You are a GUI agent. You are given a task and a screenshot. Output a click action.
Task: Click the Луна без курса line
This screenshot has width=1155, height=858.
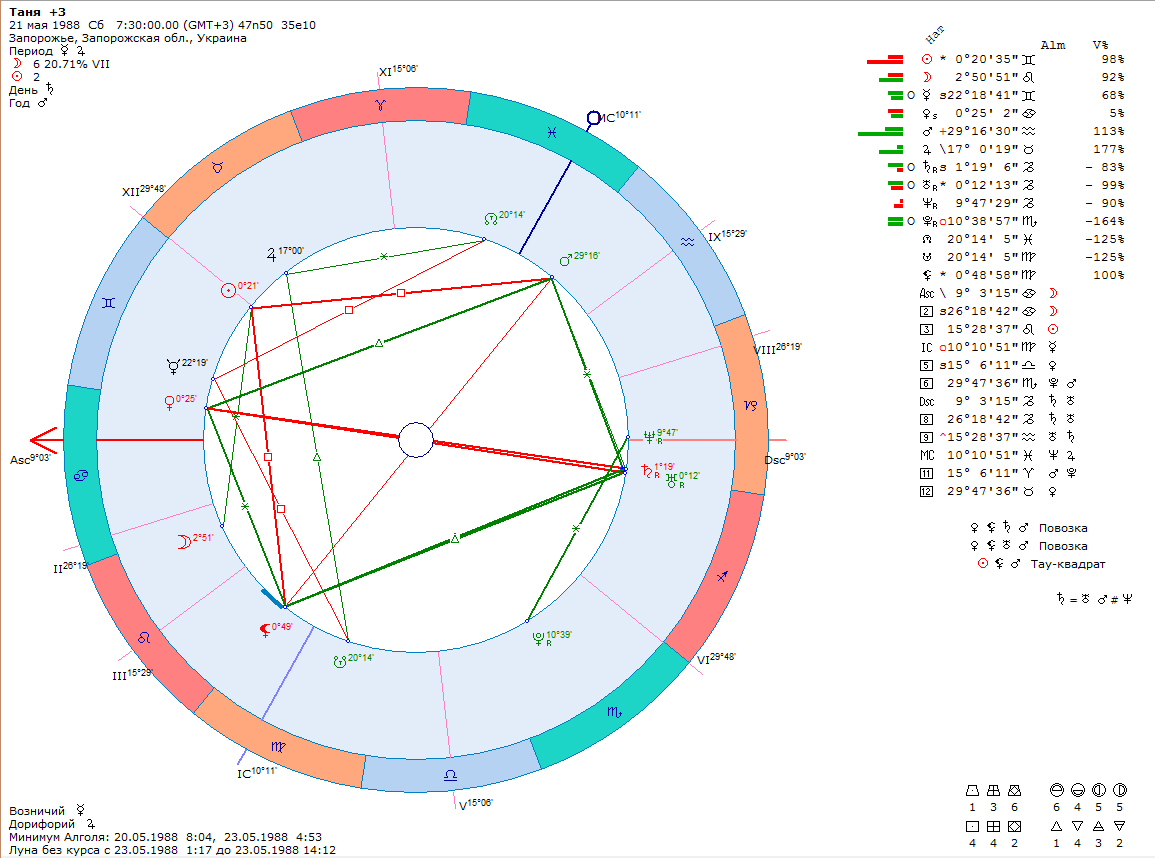[172, 850]
